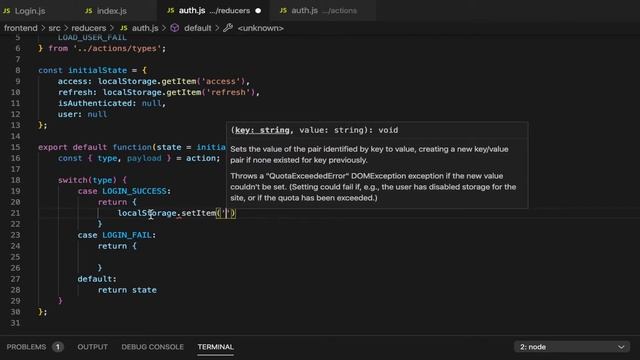Click 'getItem' on the access line
640x360 pixels.
point(179,81)
